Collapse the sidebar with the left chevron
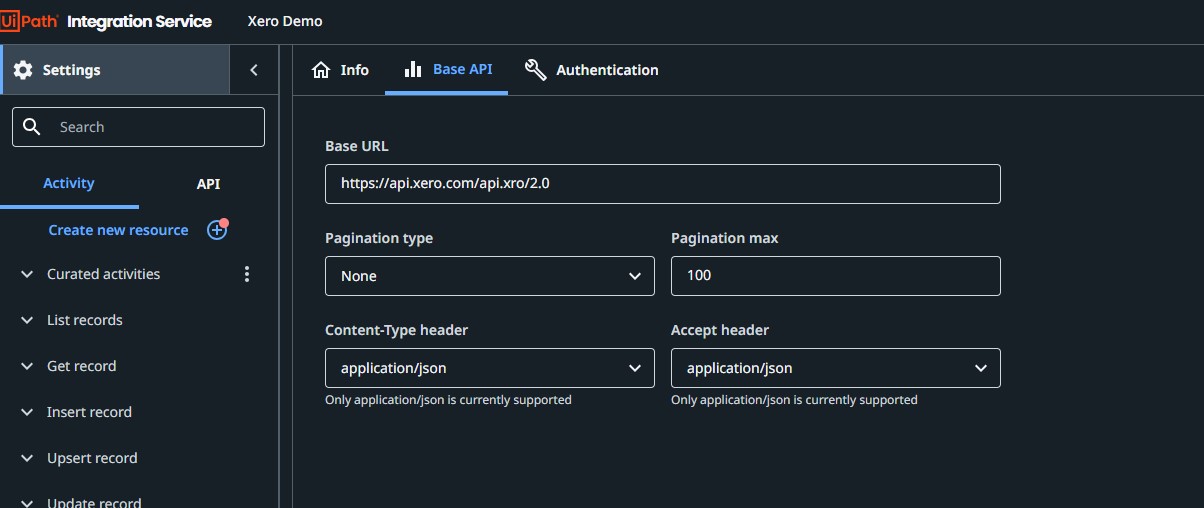Viewport: 1204px width, 508px height. click(254, 70)
